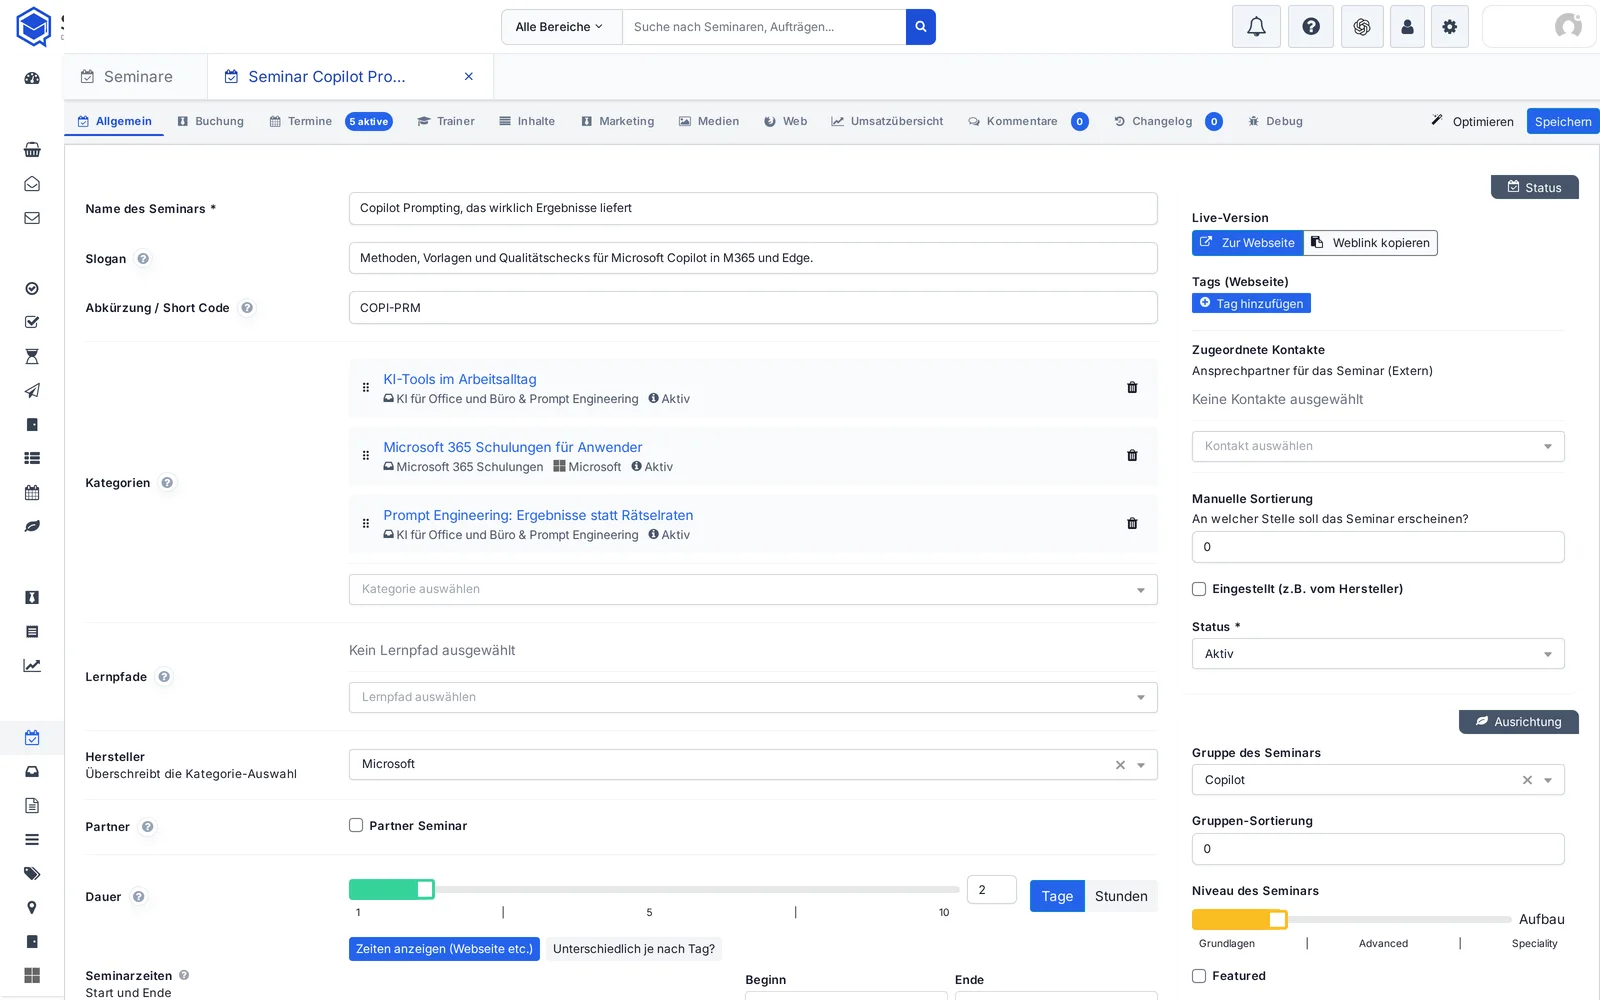
Task: Open the settings gear icon in header
Action: click(1449, 27)
